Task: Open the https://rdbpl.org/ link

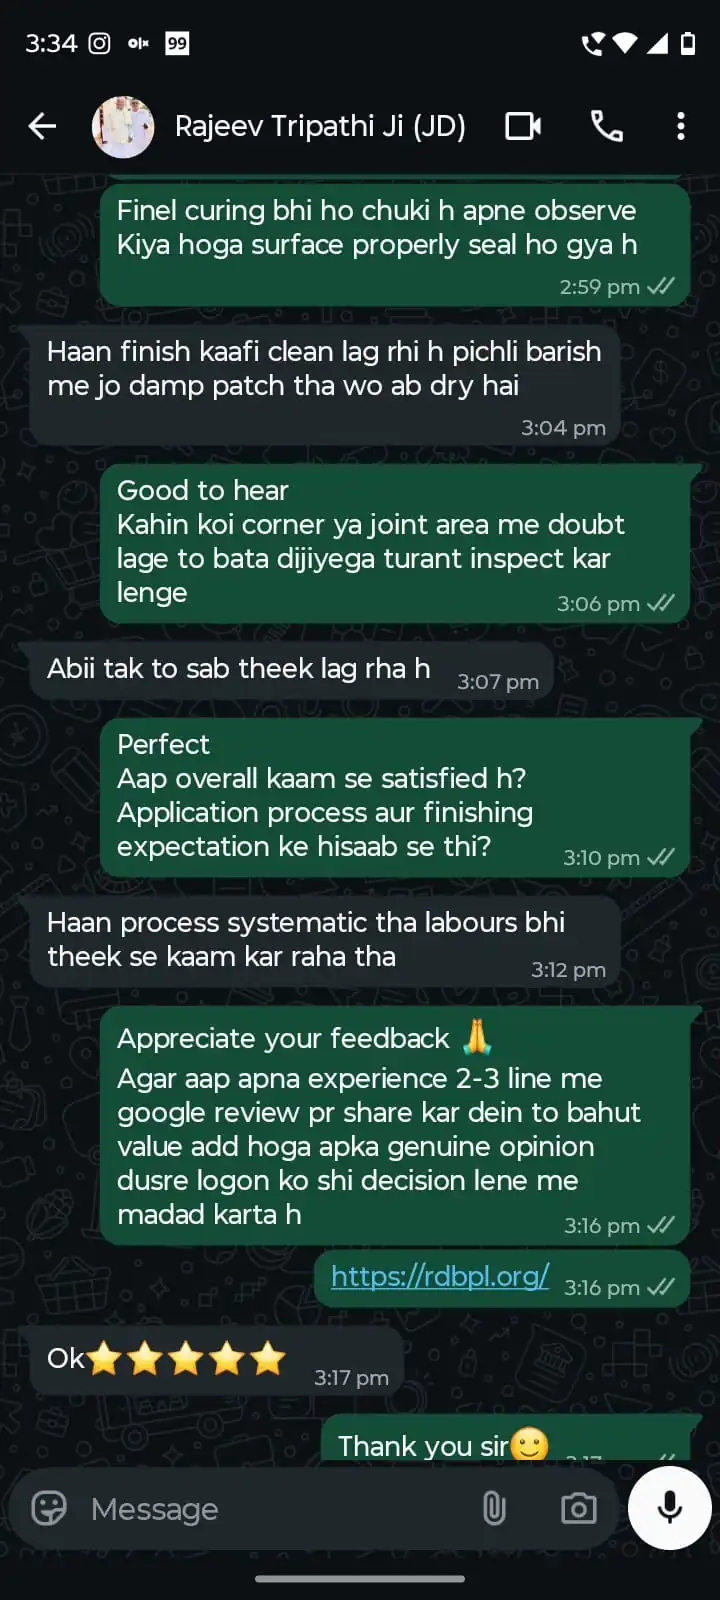Action: (440, 1276)
